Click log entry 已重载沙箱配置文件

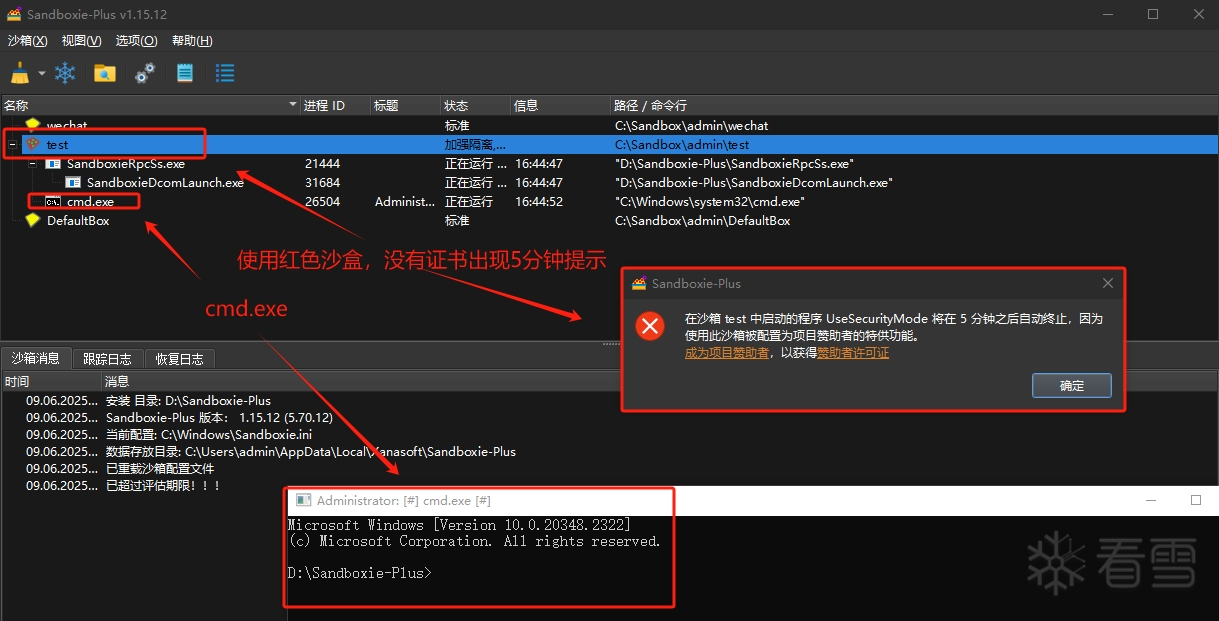160,468
